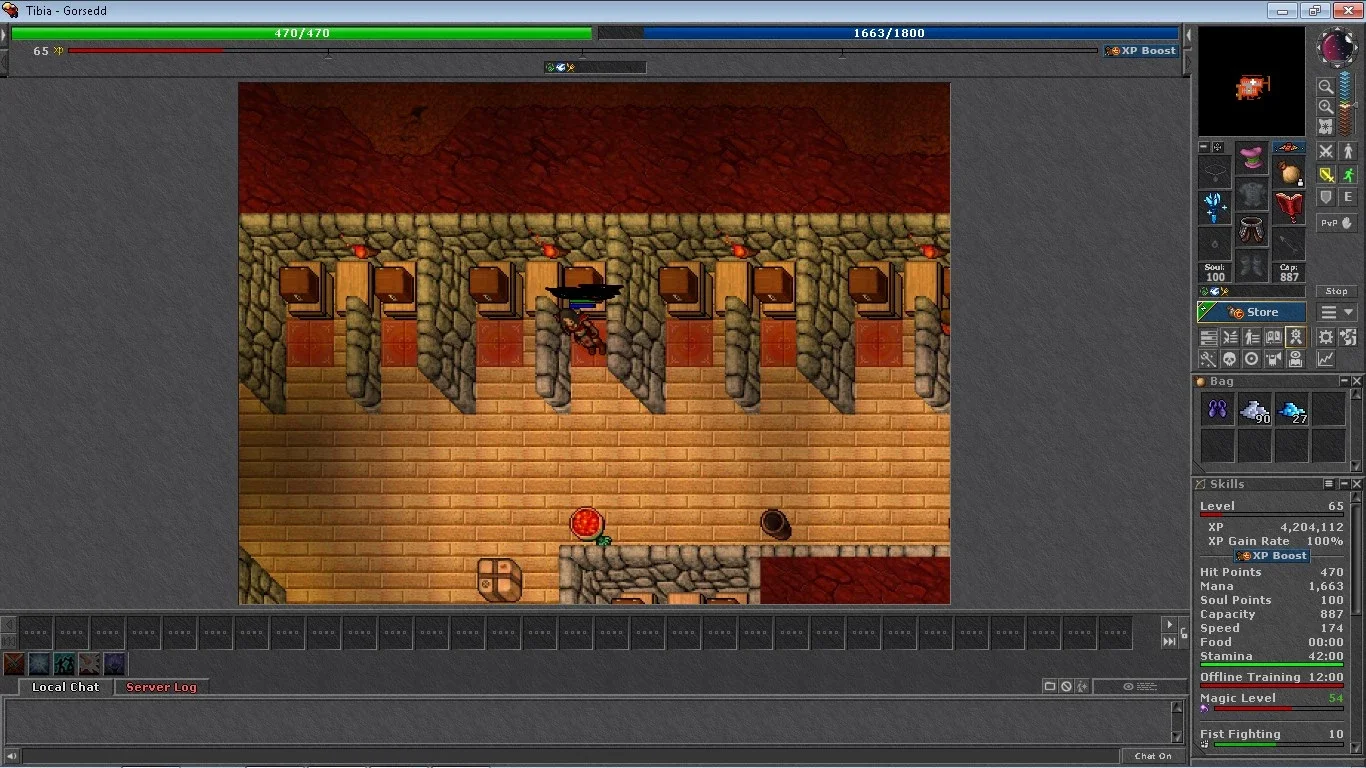Open the bestiary monster icon
Viewport: 1366px width, 768px height.
point(1274,359)
